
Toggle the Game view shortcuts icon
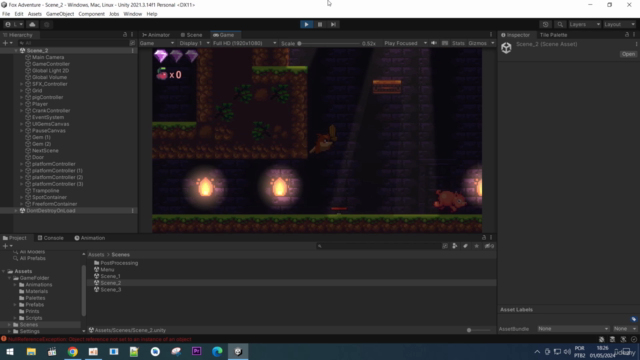pyautogui.click(x=445, y=43)
